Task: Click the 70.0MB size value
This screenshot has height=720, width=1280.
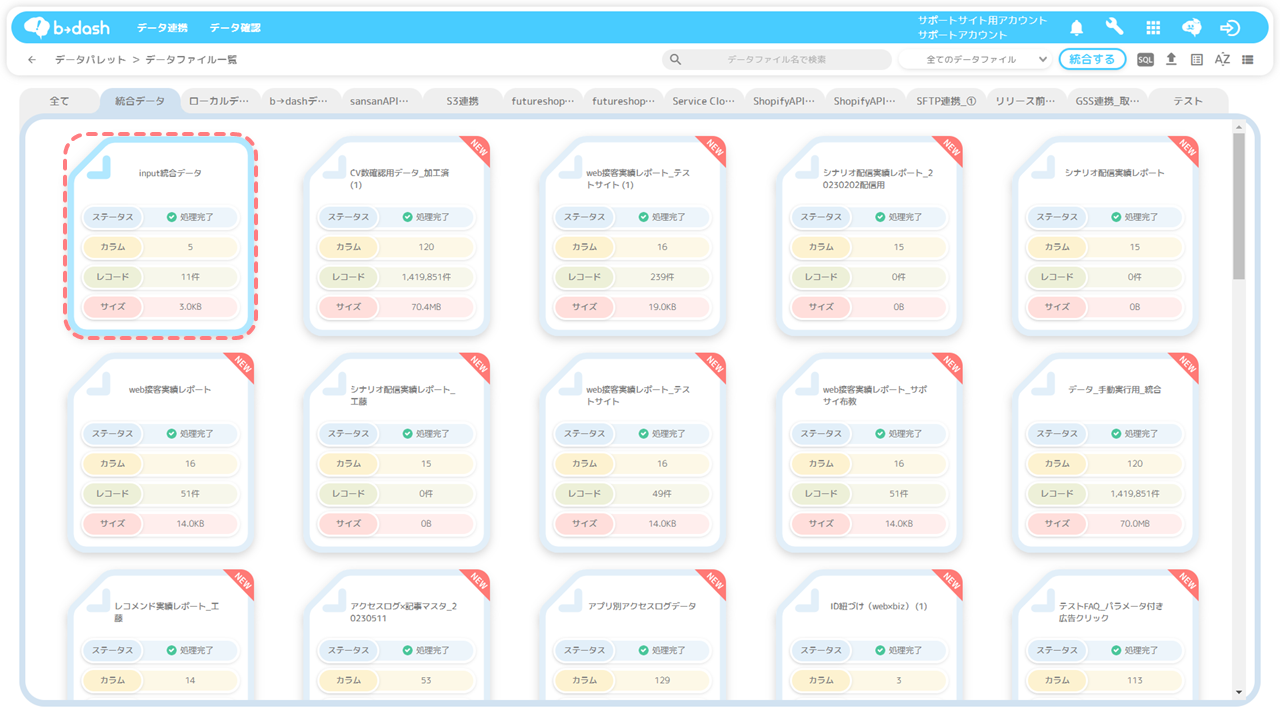Action: pos(1134,523)
